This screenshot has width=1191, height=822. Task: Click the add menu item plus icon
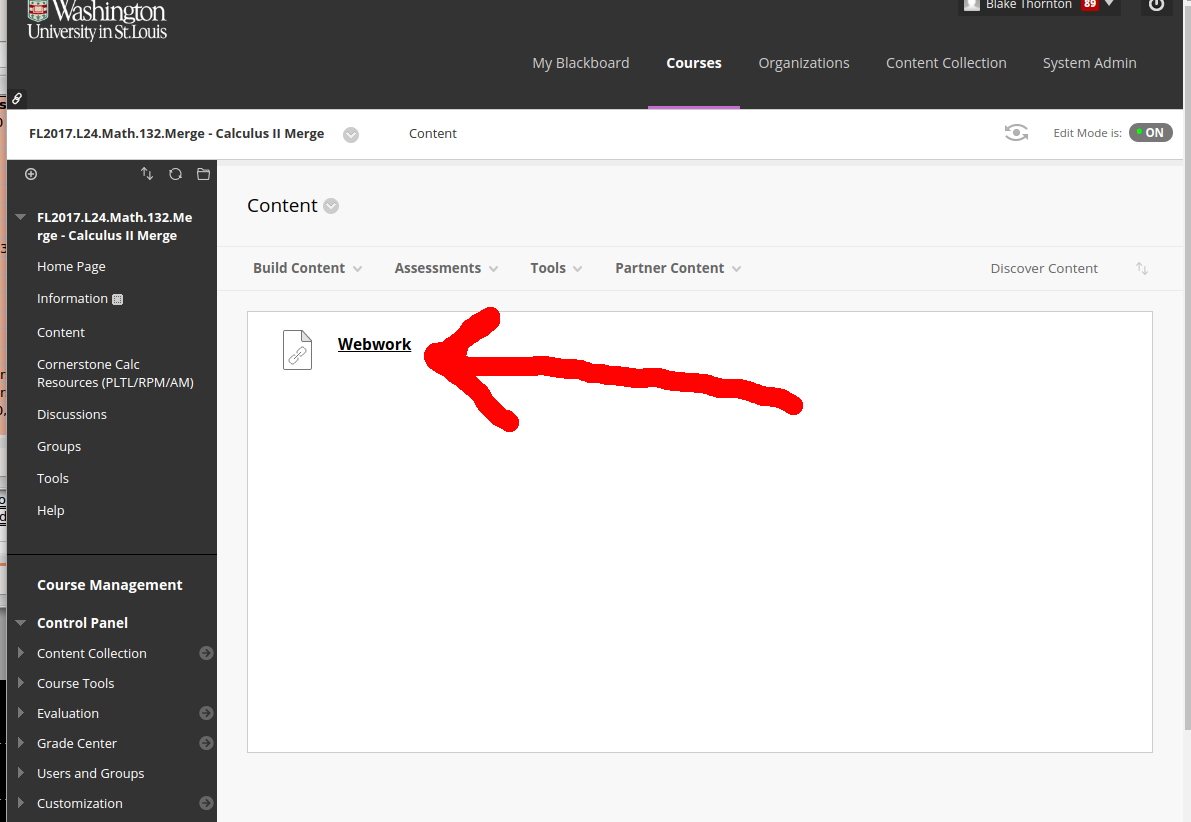tap(31, 174)
